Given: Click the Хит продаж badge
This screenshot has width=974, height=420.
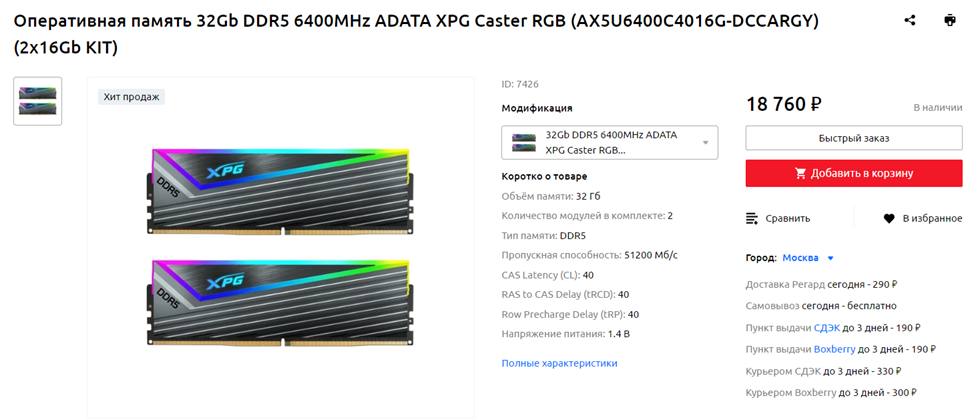Looking at the screenshot, I should (131, 97).
